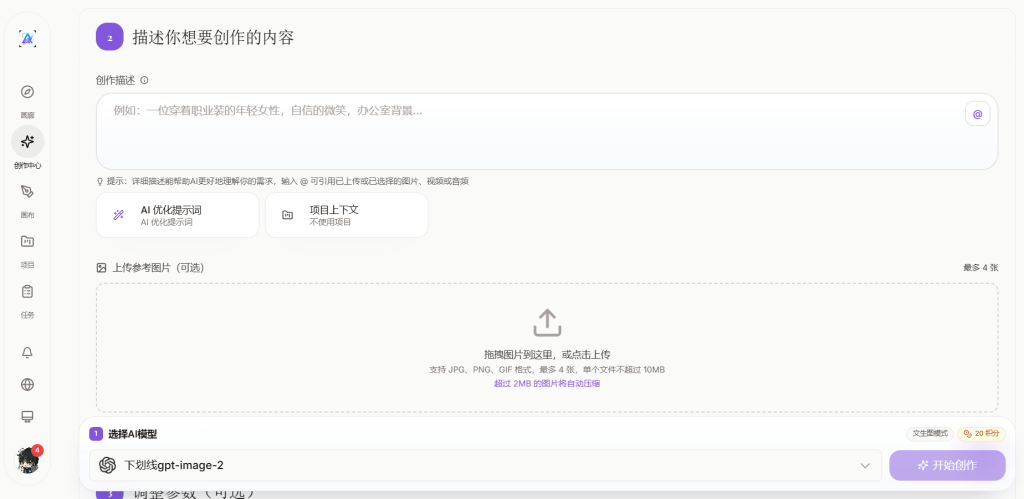Screen dimensions: 1024x499
Task: Open the 项目 folder icon in sidebar
Action: [x=27, y=241]
